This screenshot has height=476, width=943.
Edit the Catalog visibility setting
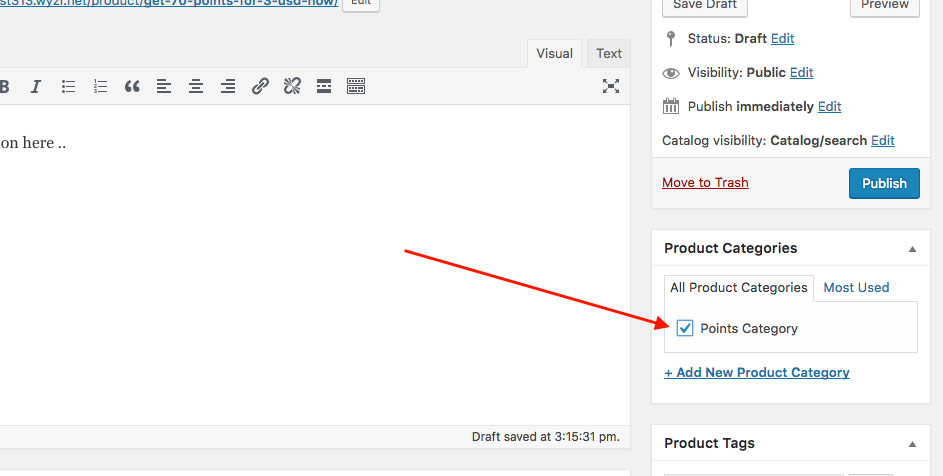click(882, 140)
